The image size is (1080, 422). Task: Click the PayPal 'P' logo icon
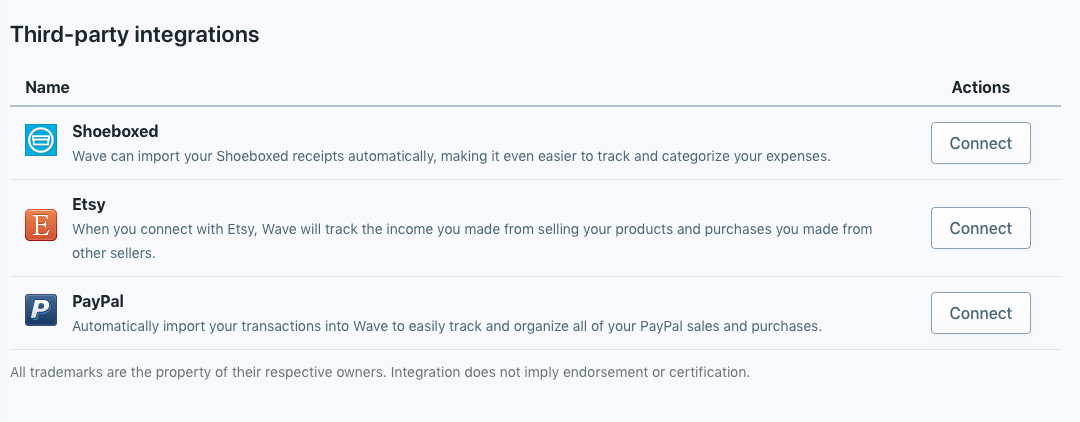click(41, 310)
